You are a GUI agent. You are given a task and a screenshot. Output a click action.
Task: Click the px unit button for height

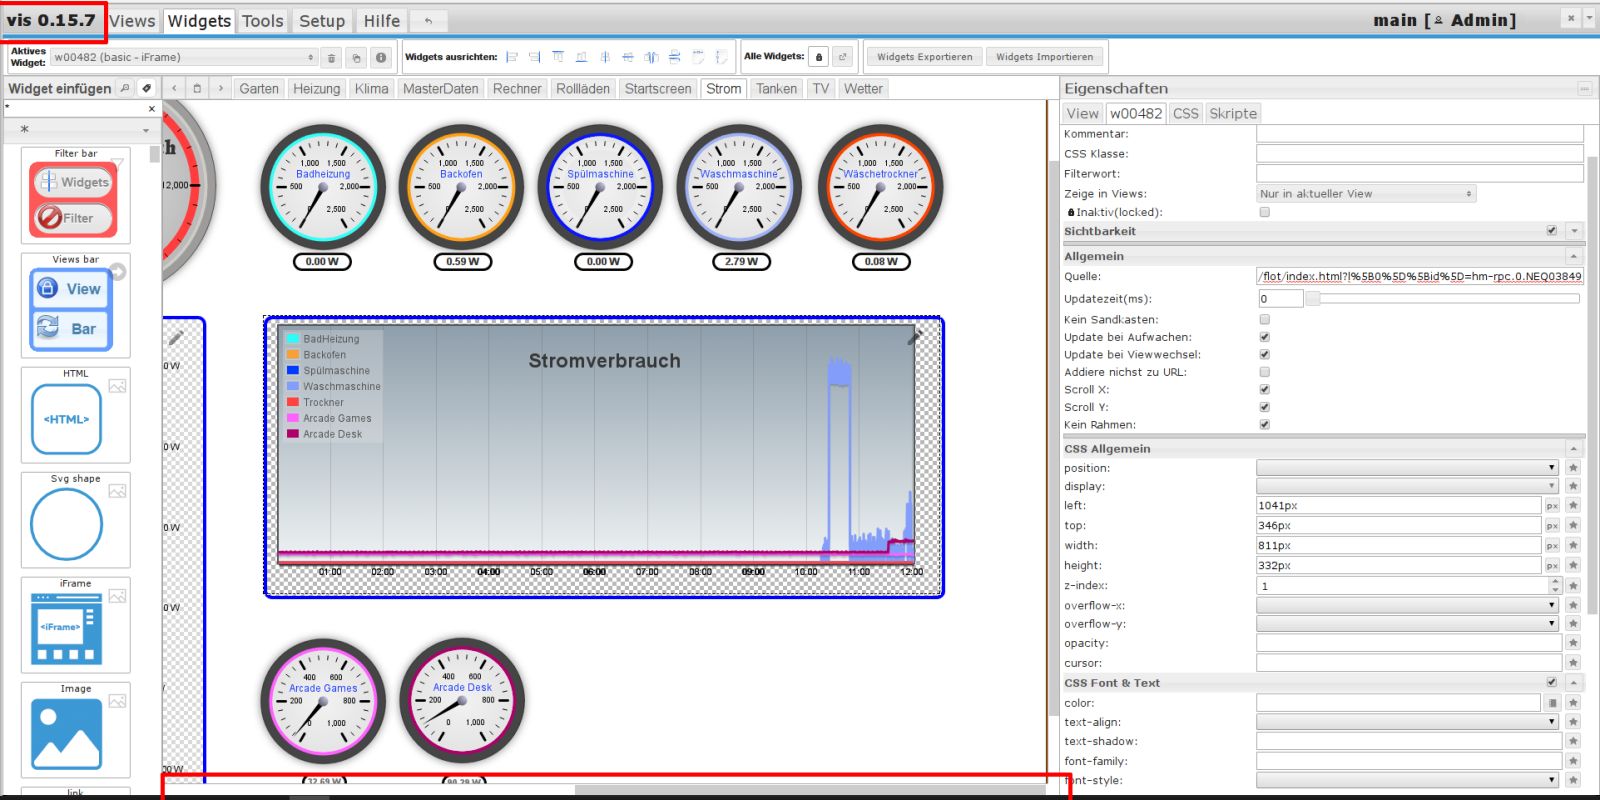pyautogui.click(x=1552, y=566)
